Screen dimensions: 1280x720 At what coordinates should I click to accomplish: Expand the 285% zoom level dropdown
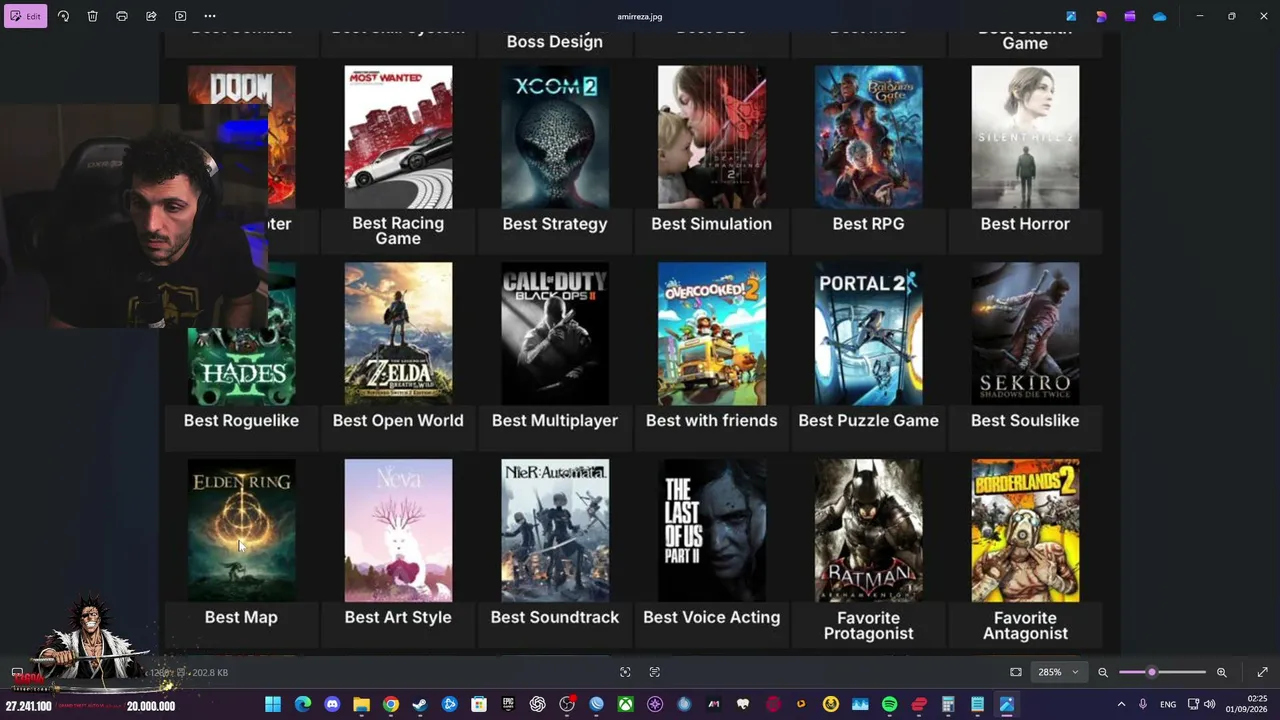click(1059, 672)
